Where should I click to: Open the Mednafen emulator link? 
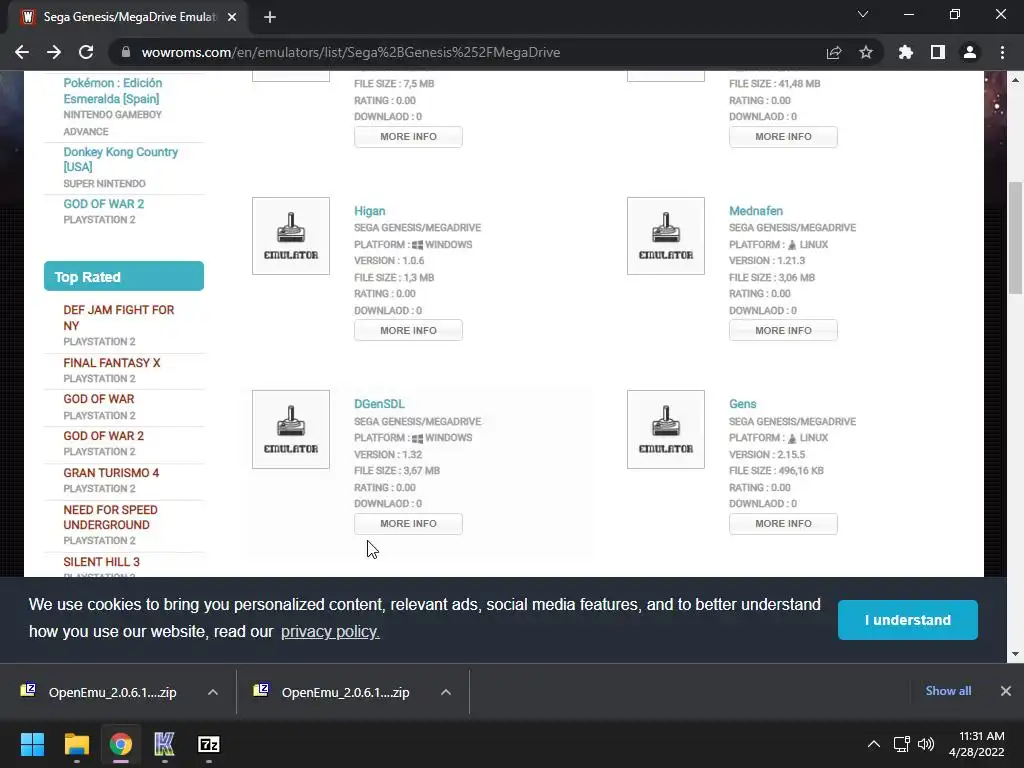[756, 211]
